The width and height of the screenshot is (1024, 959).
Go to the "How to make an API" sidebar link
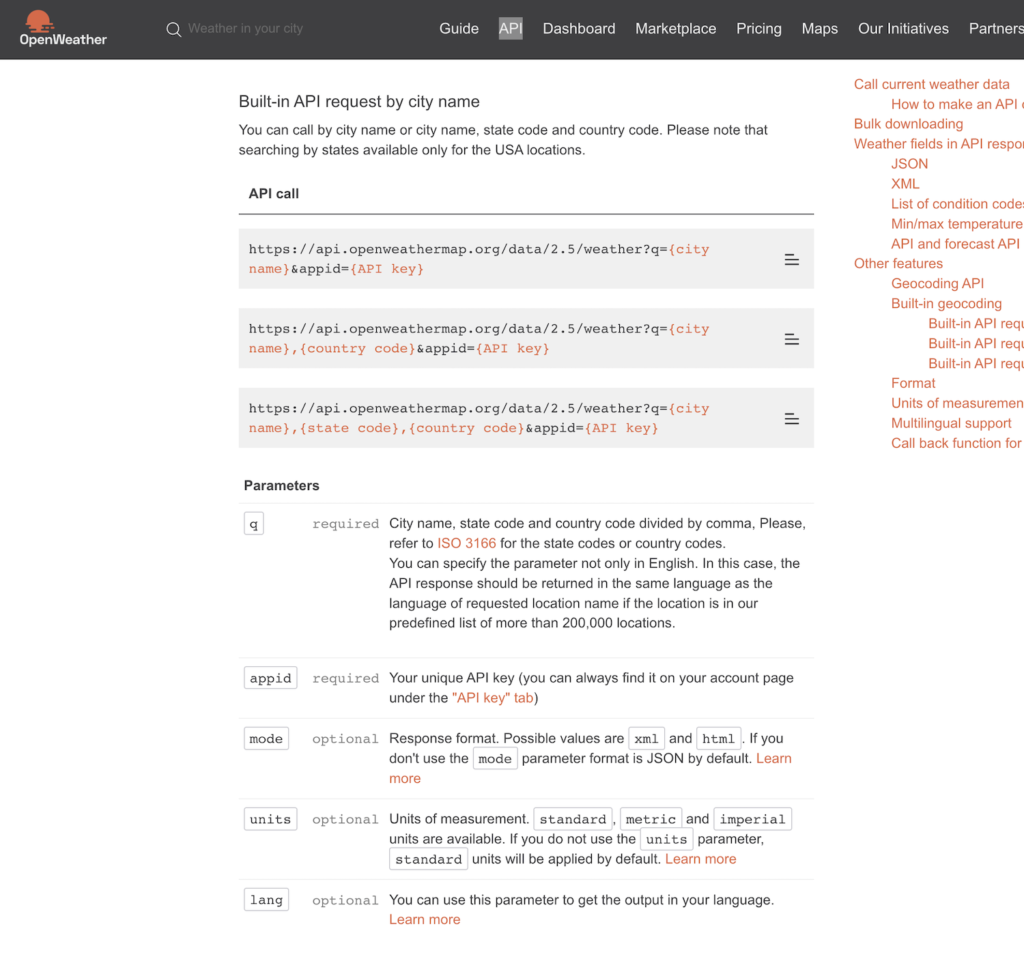pyautogui.click(x=957, y=105)
